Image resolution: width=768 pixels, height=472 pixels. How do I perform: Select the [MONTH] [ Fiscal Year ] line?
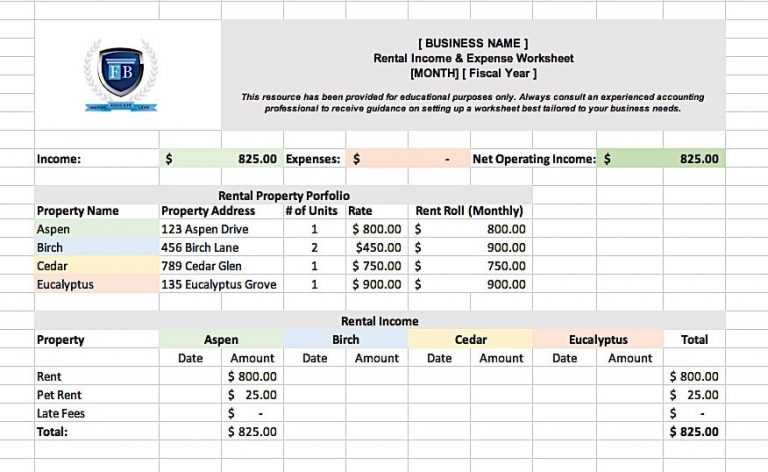473,73
